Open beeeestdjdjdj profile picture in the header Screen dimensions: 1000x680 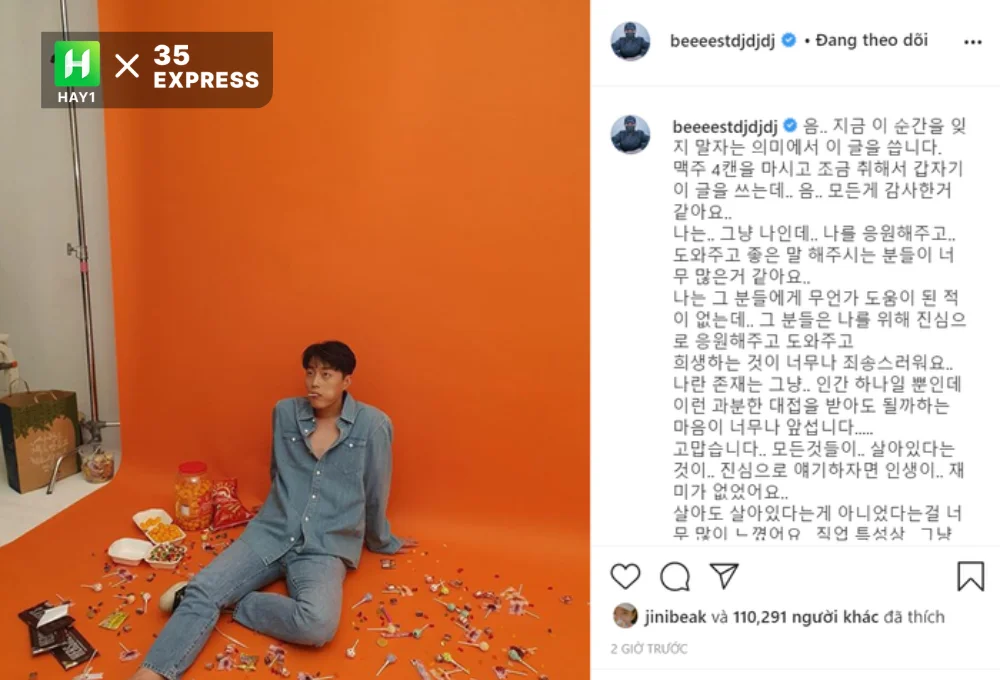(x=630, y=41)
